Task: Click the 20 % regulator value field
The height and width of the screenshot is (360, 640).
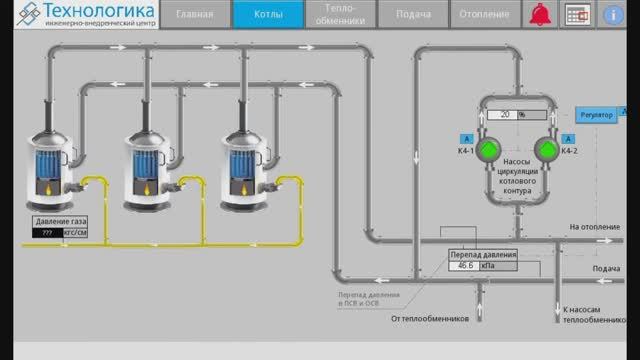Action: 517,115
